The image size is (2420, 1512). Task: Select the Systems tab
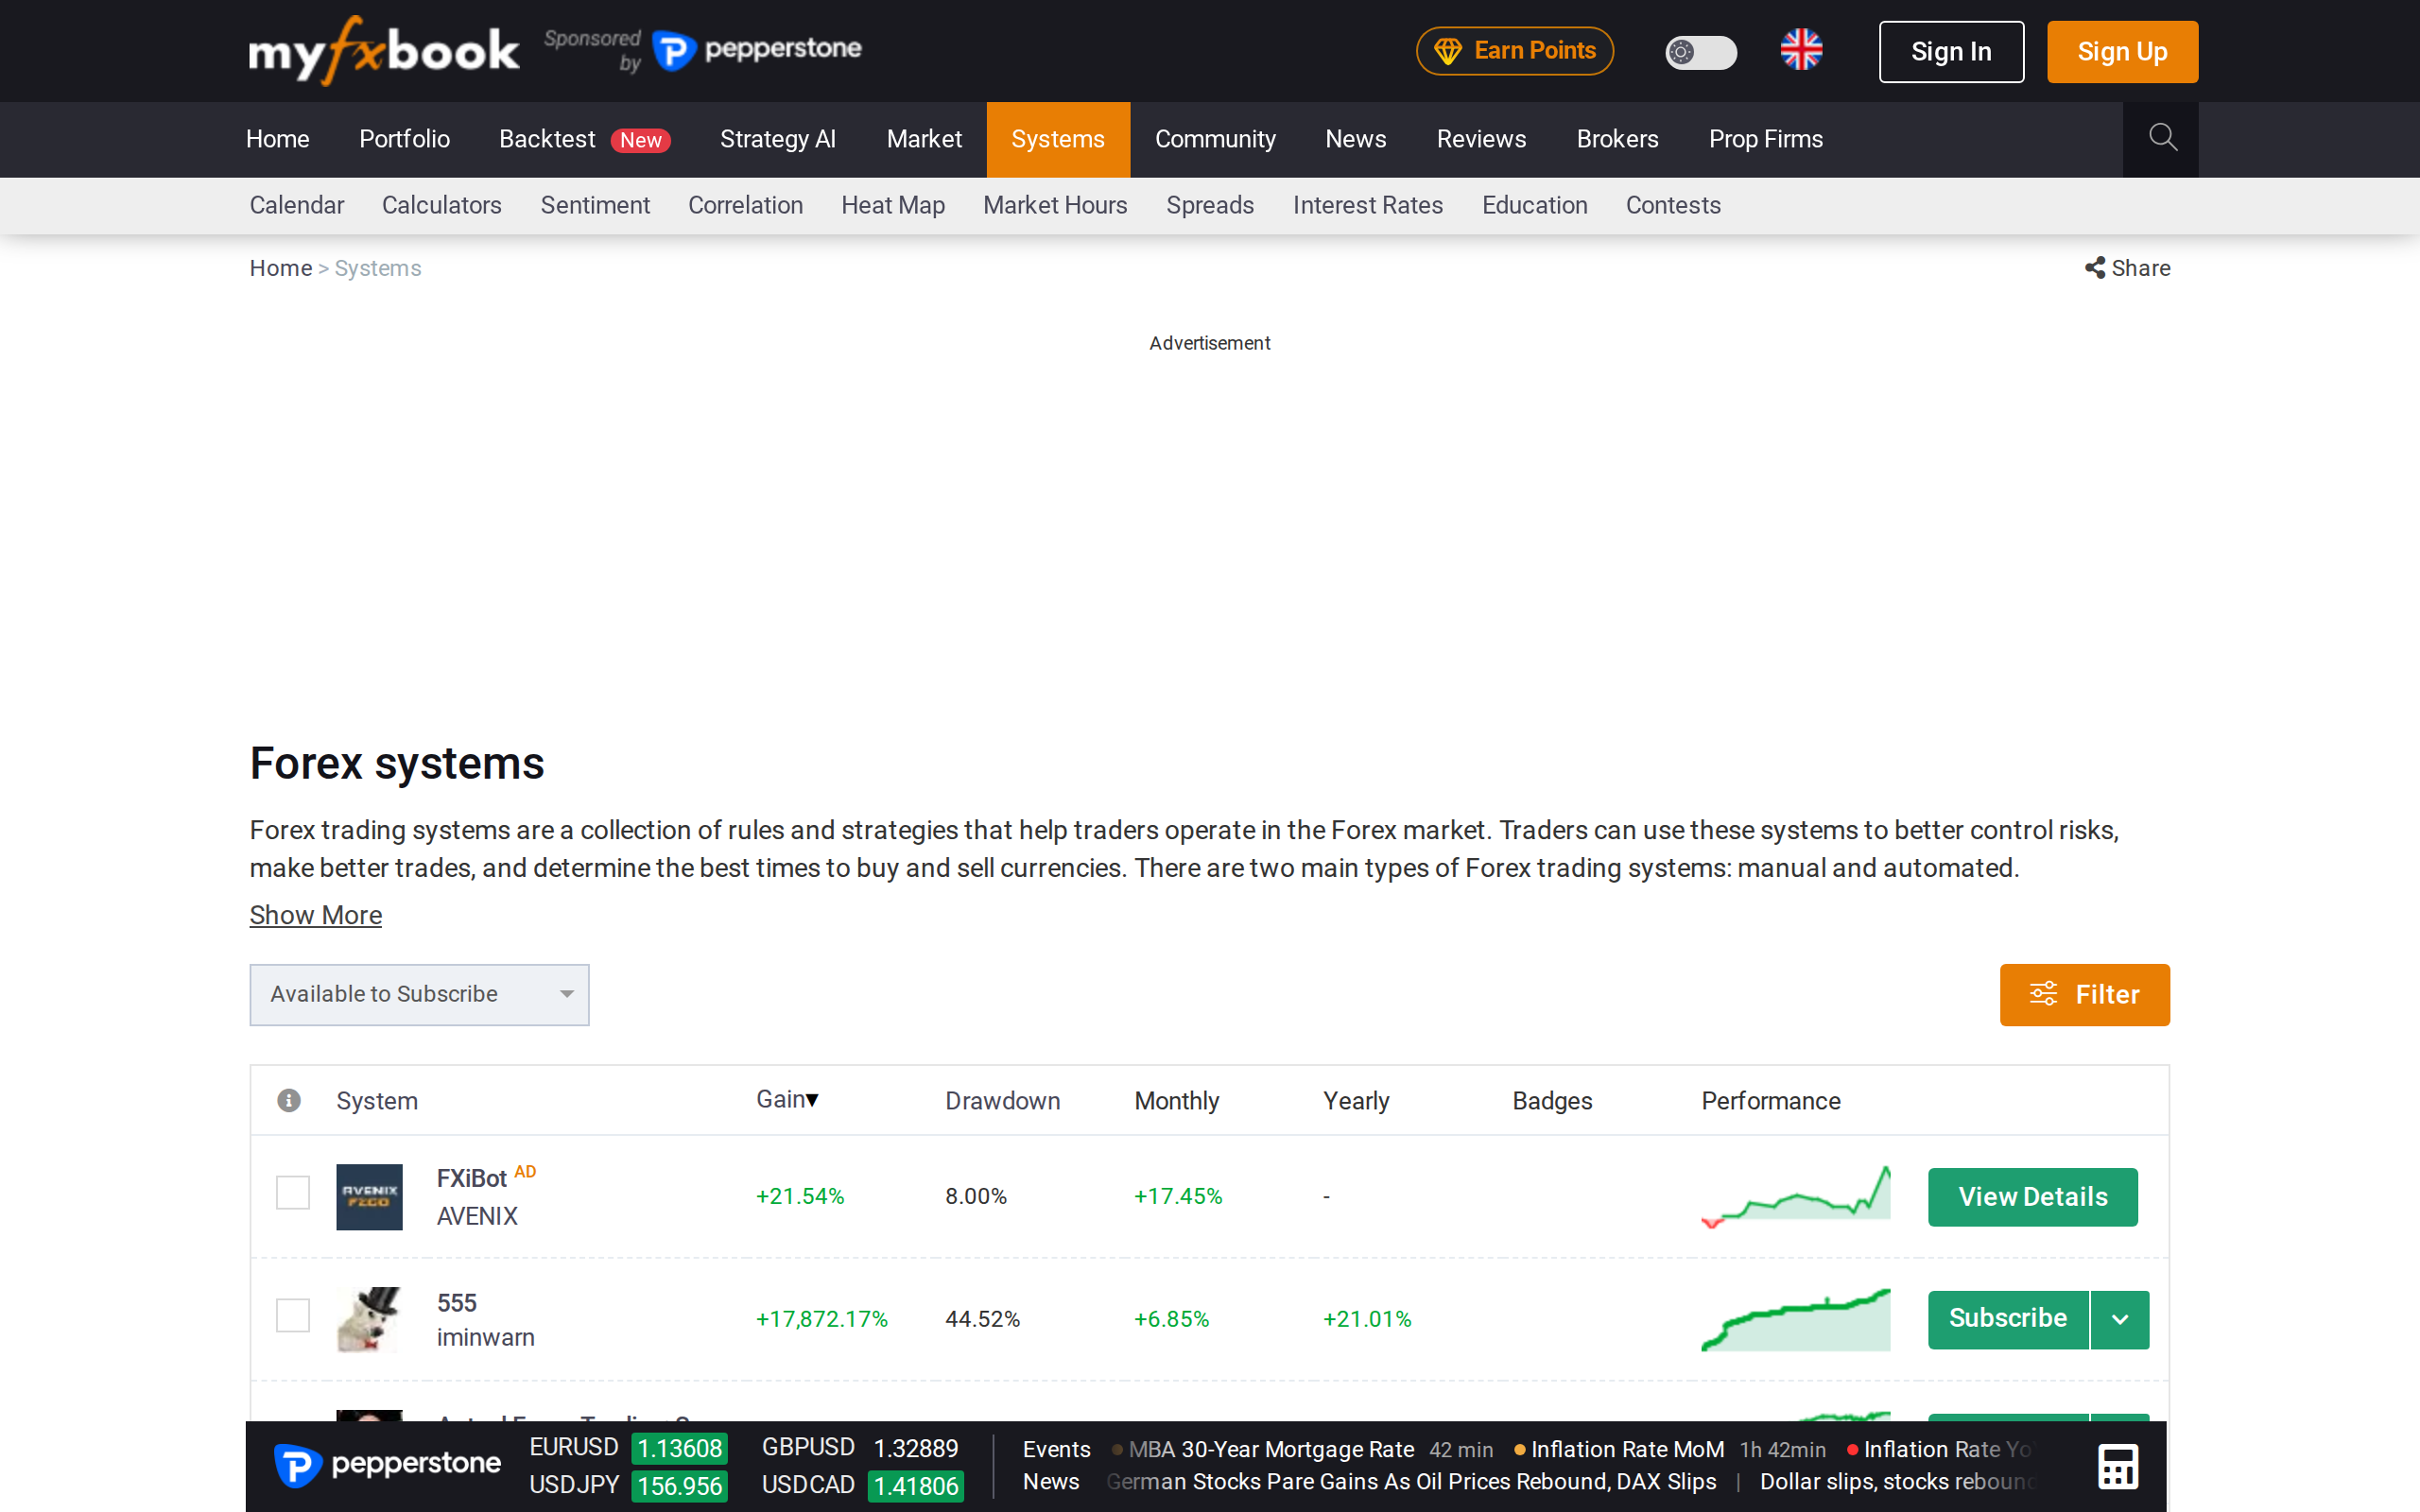point(1058,139)
